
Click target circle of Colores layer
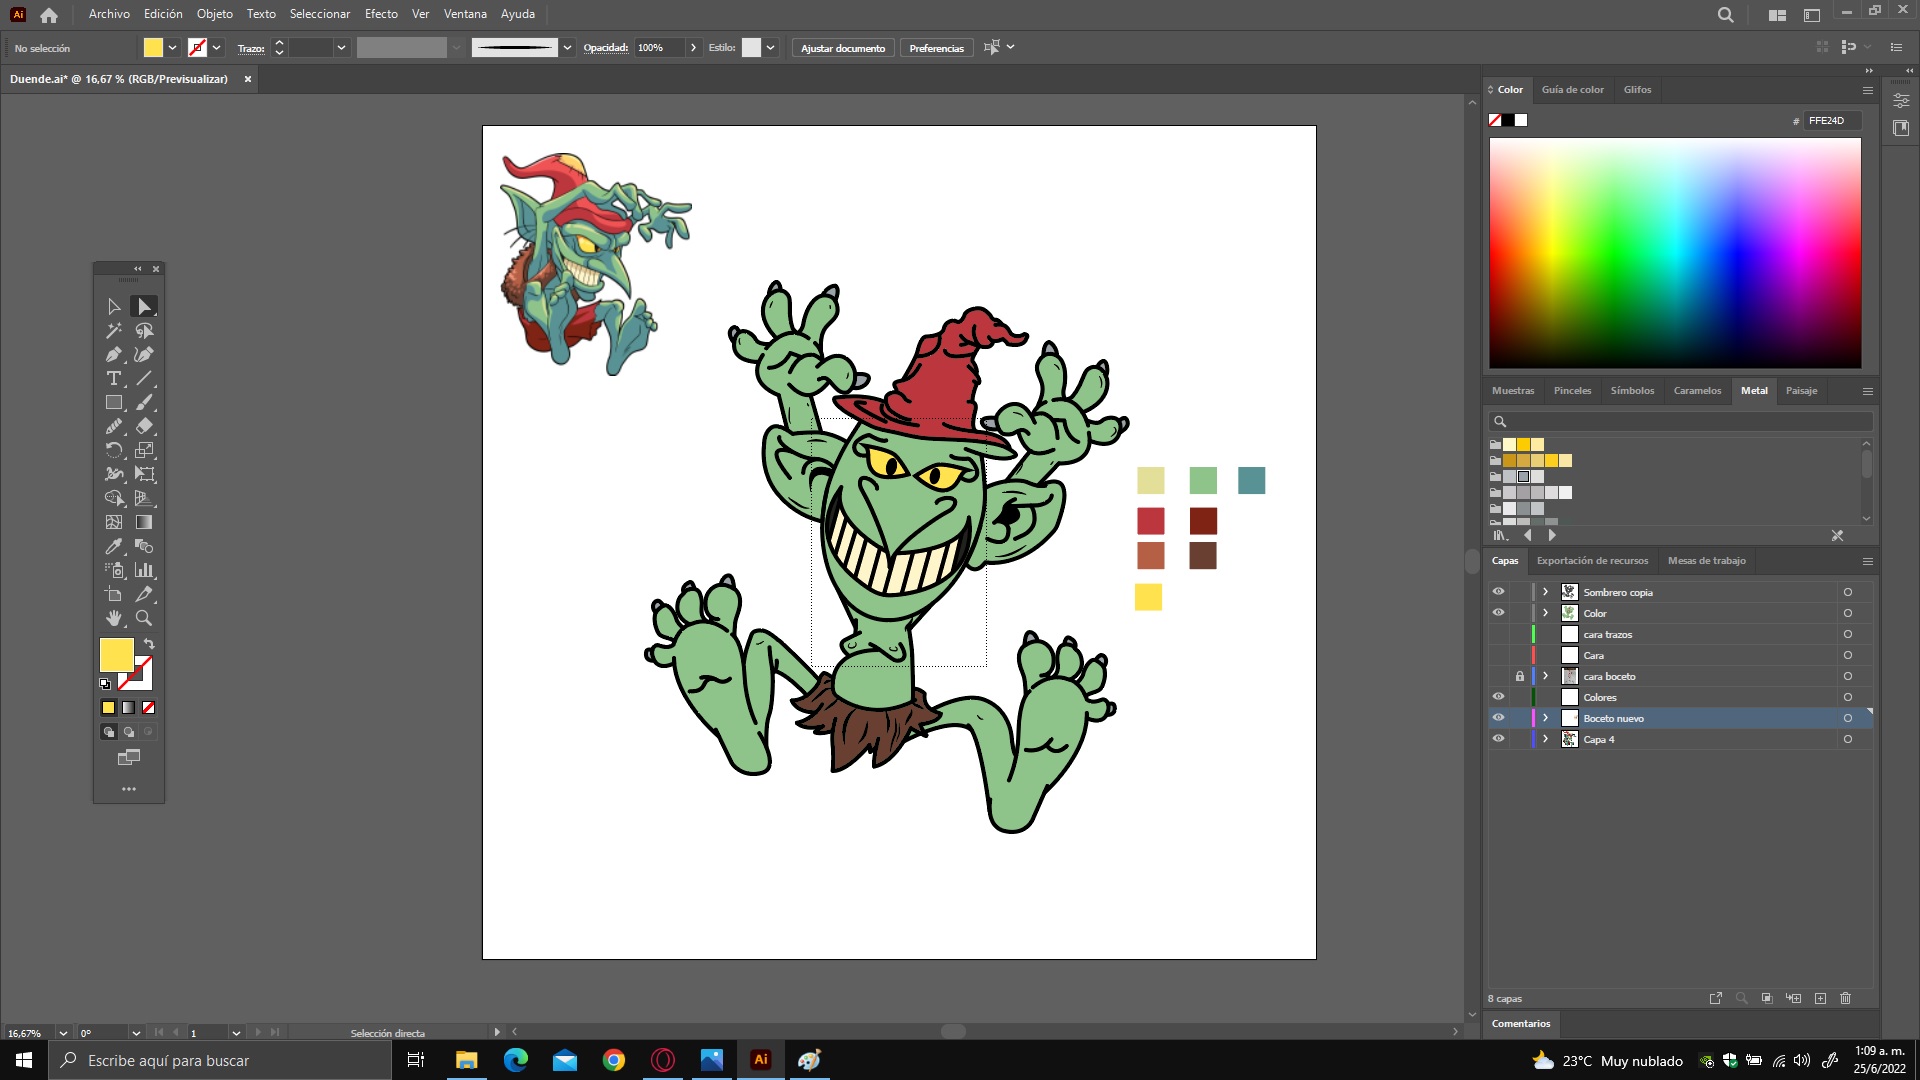click(x=1847, y=697)
